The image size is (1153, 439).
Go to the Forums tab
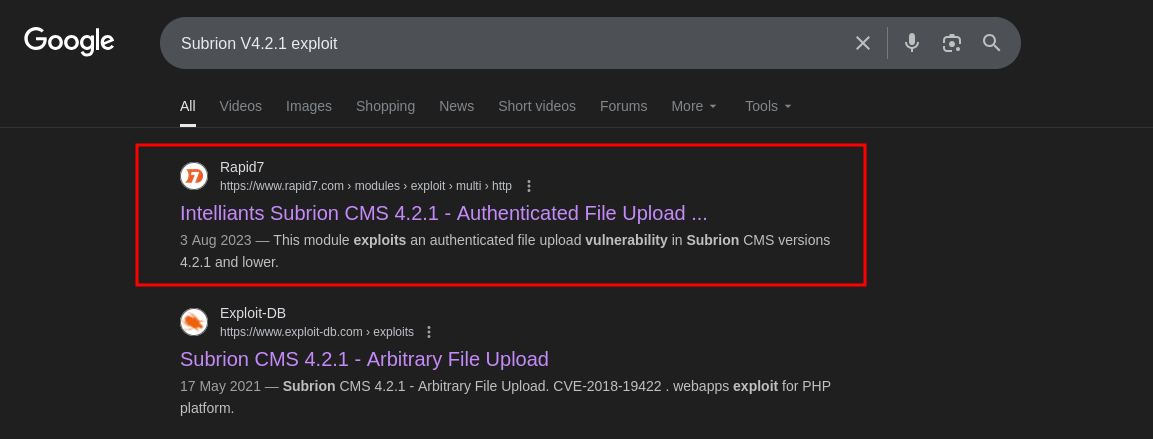pyautogui.click(x=623, y=106)
